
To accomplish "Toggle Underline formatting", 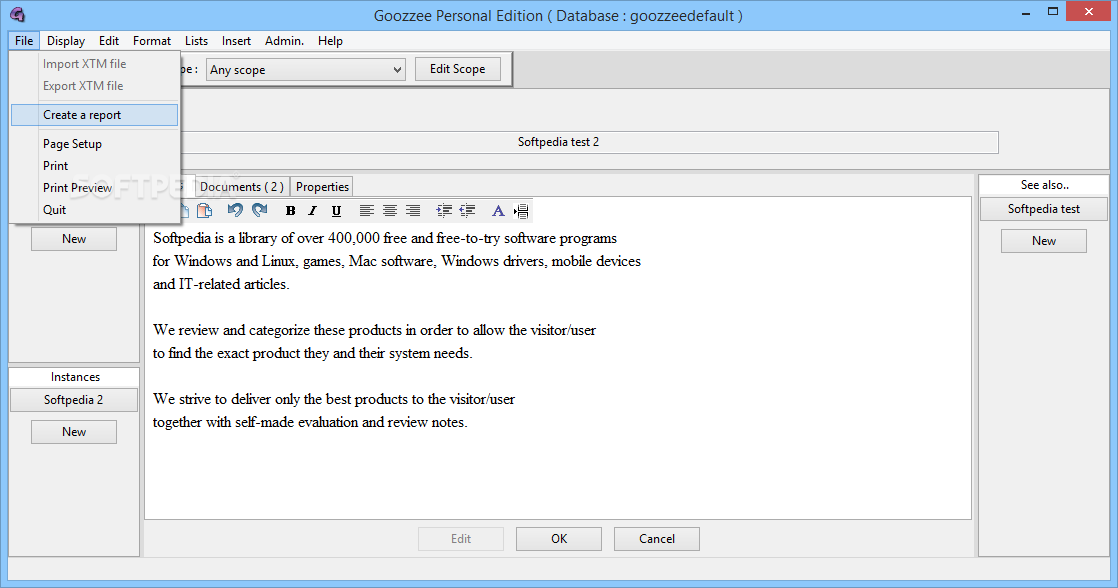I will coord(336,211).
